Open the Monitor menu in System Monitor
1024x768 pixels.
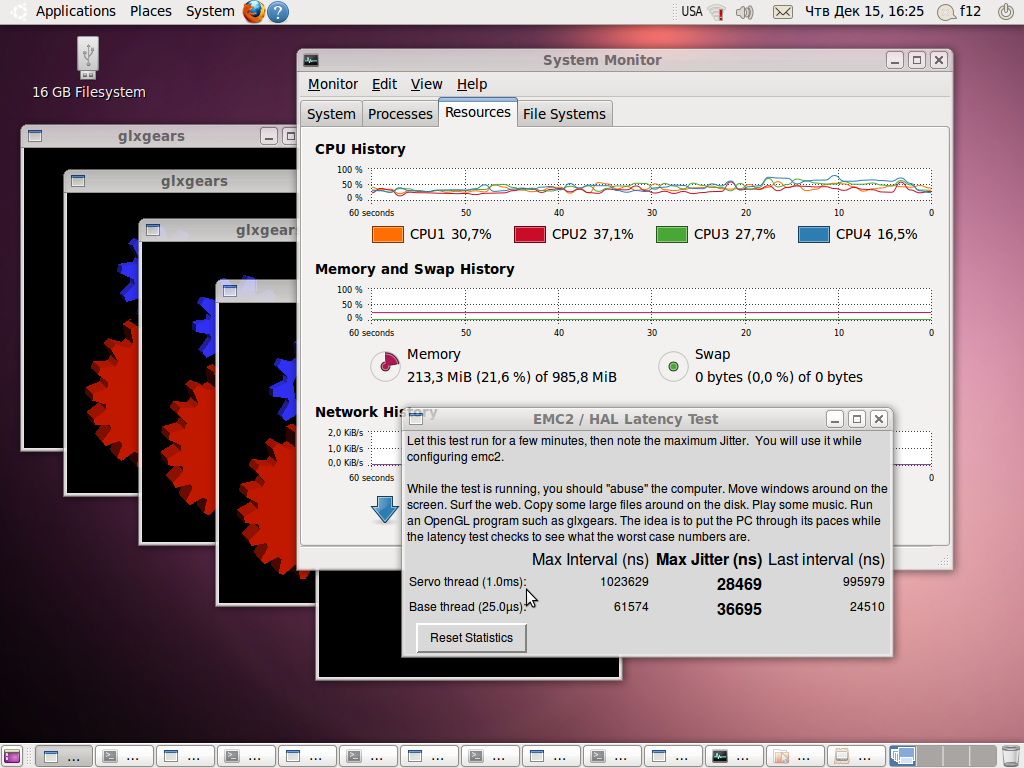pyautogui.click(x=332, y=84)
